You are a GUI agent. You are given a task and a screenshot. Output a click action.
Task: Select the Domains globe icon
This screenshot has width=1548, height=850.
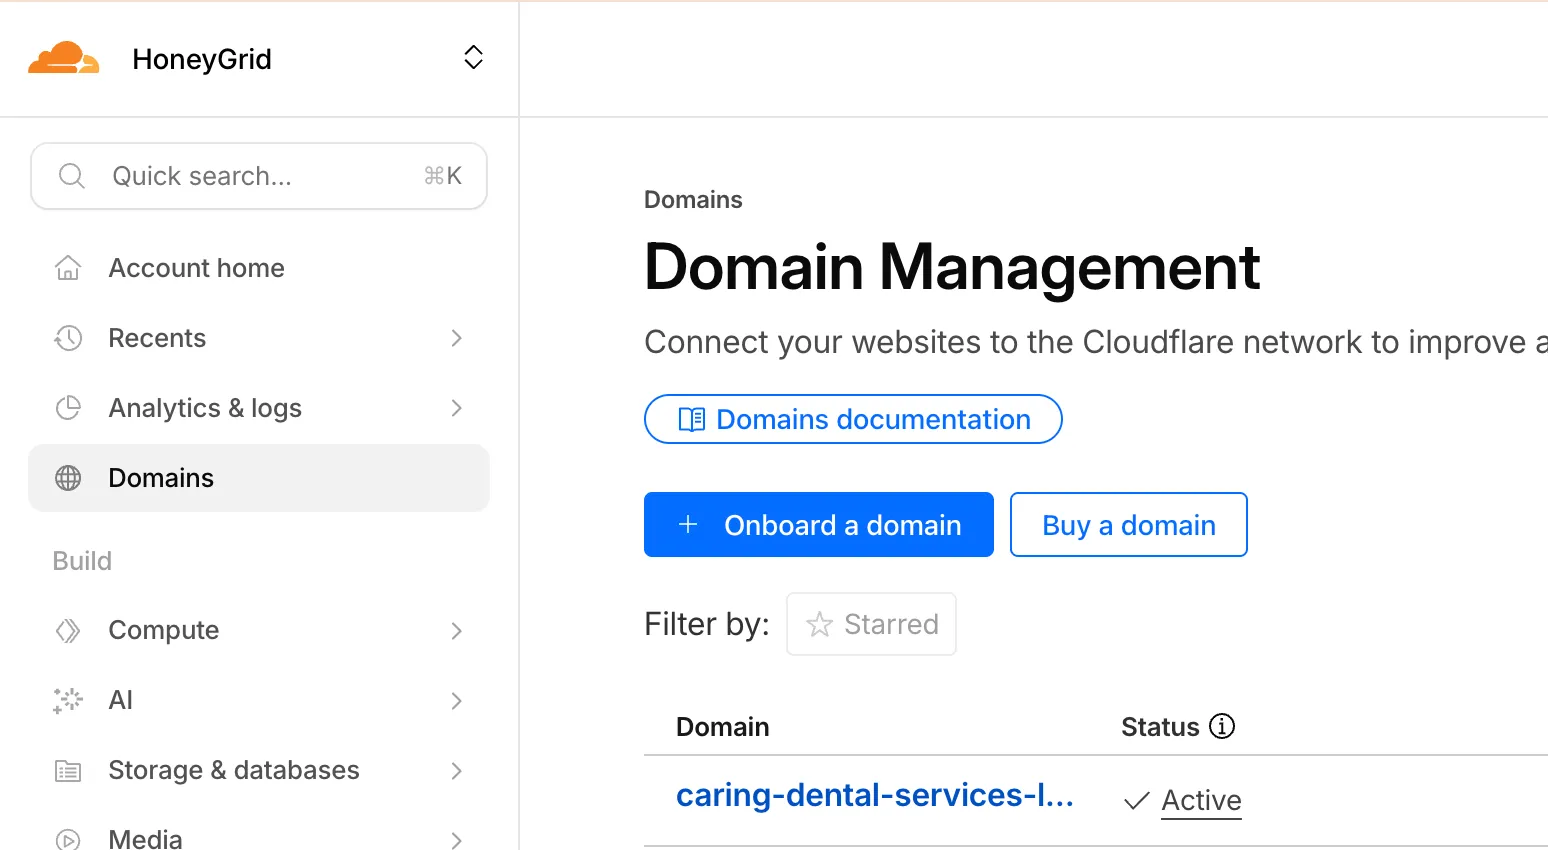point(67,478)
